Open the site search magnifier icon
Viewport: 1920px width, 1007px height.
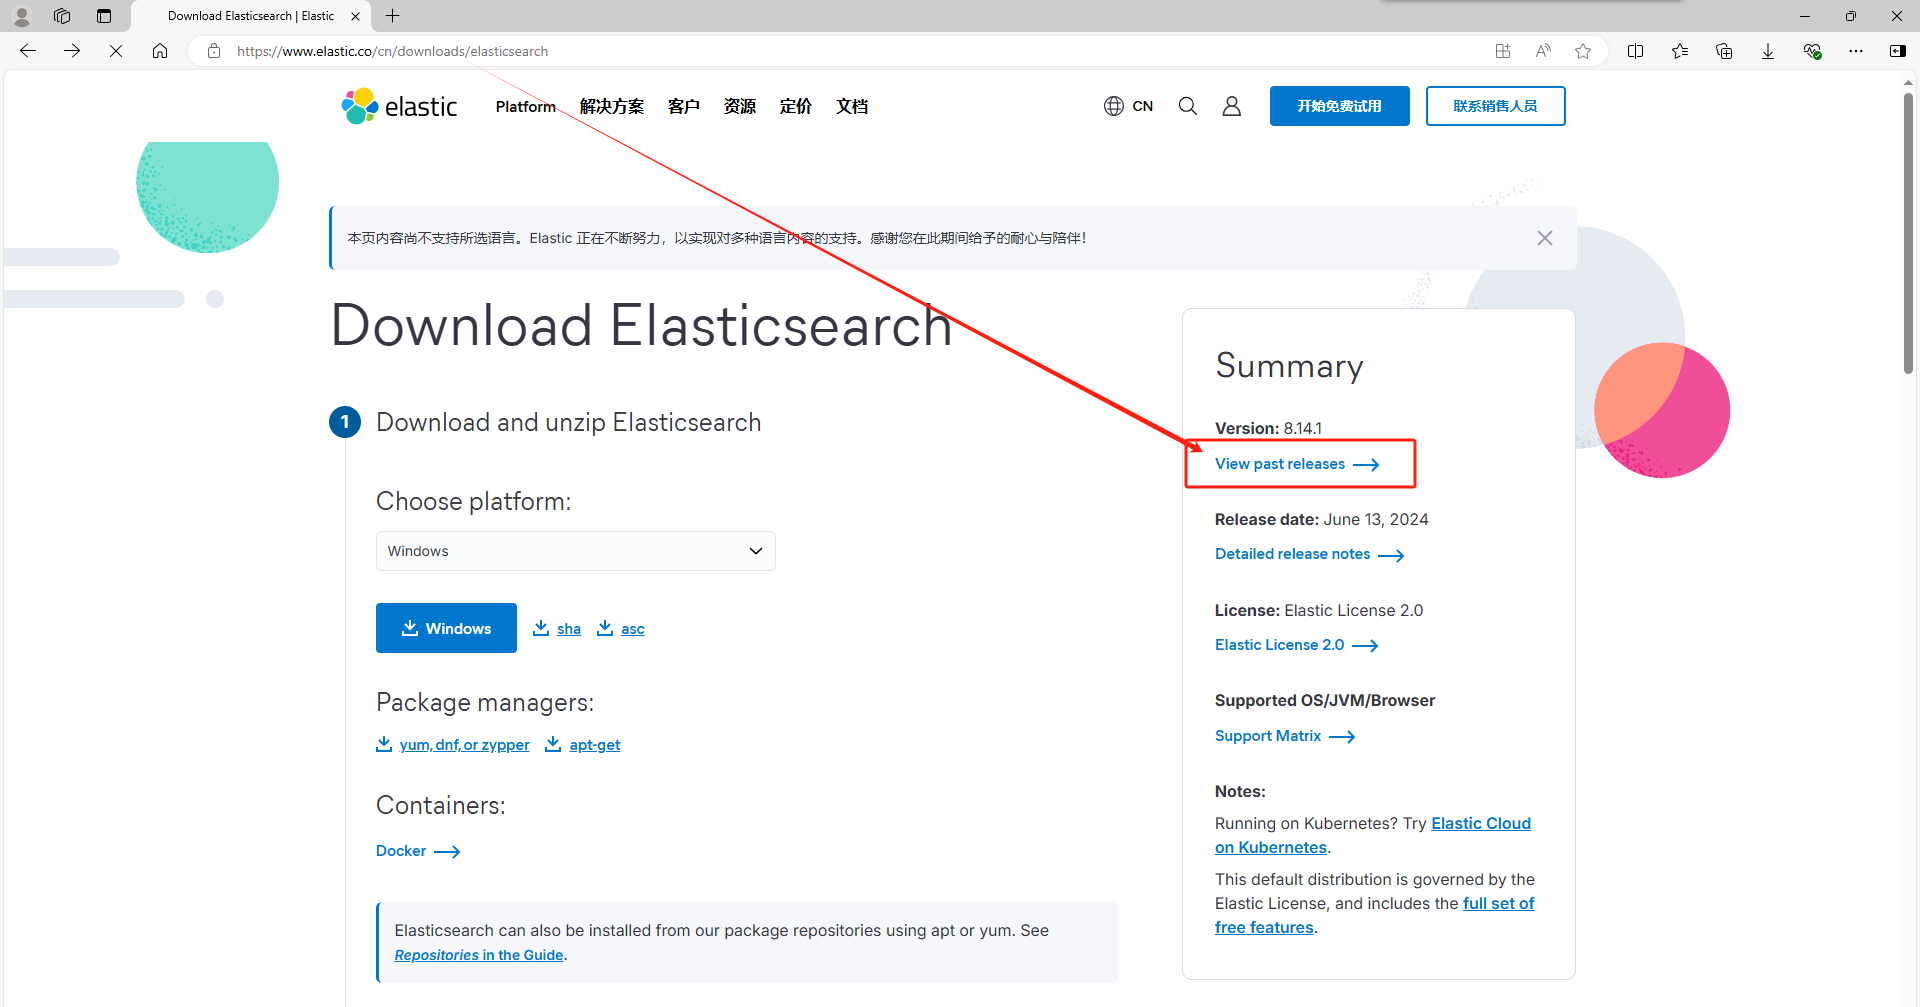1187,105
